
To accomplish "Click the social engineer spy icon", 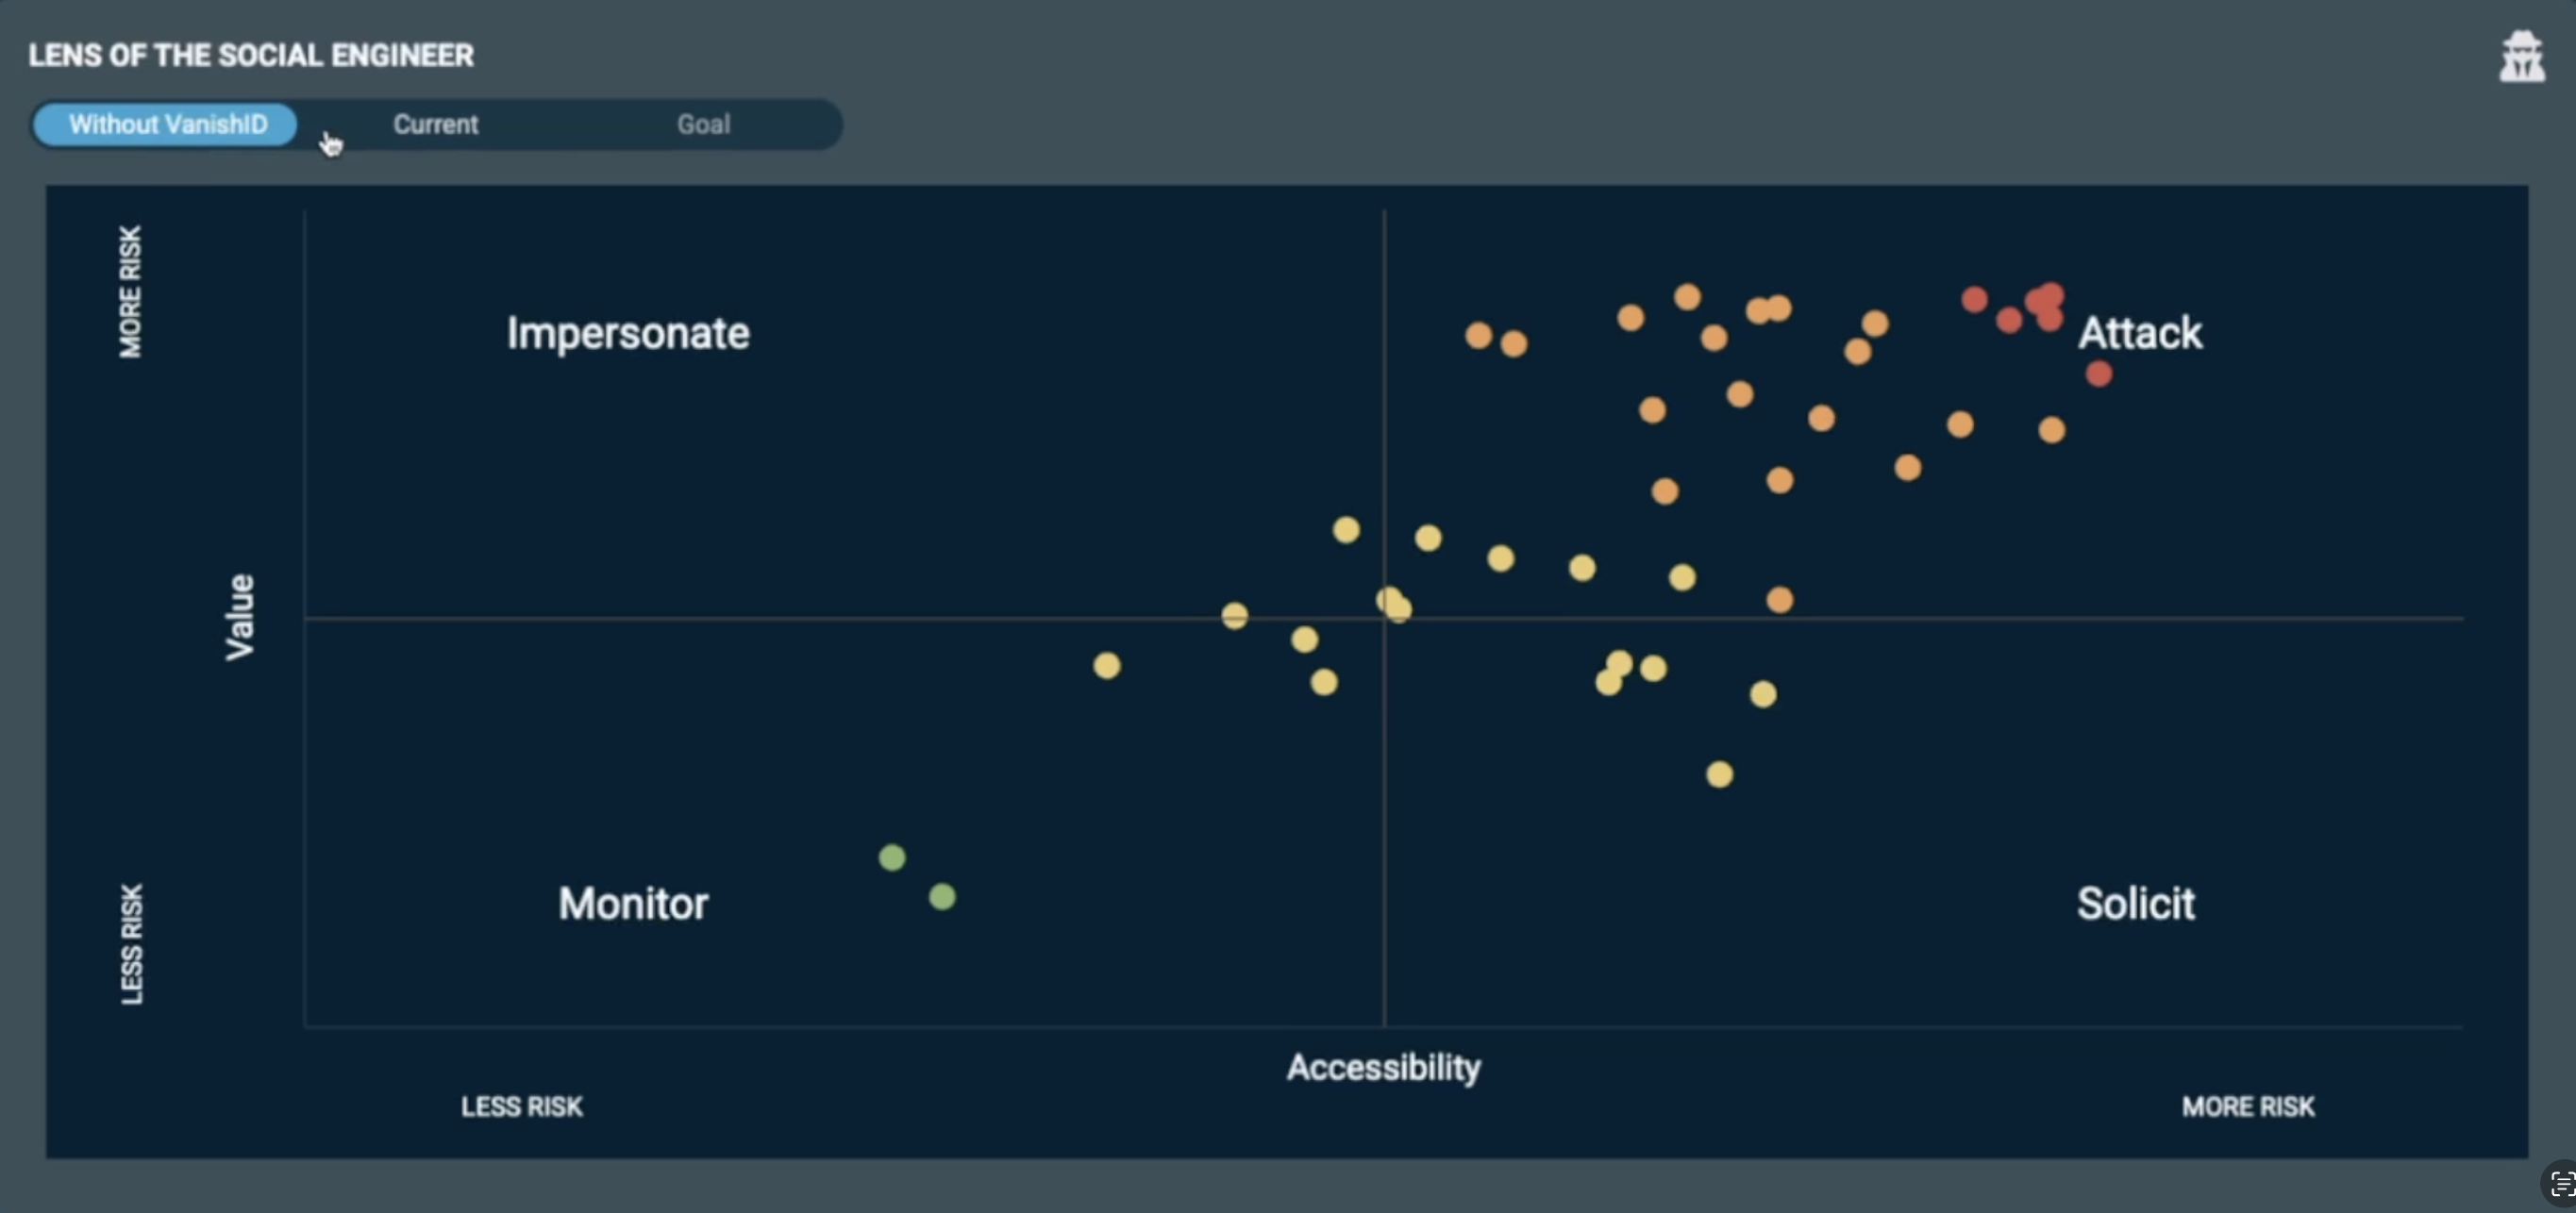I will [x=2521, y=58].
